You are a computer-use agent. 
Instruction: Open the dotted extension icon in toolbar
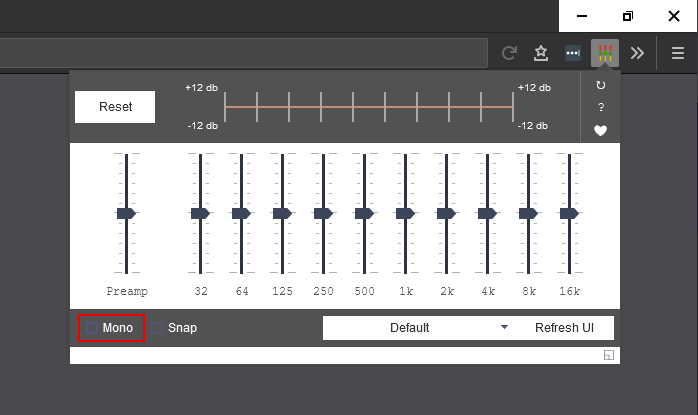[x=572, y=53]
